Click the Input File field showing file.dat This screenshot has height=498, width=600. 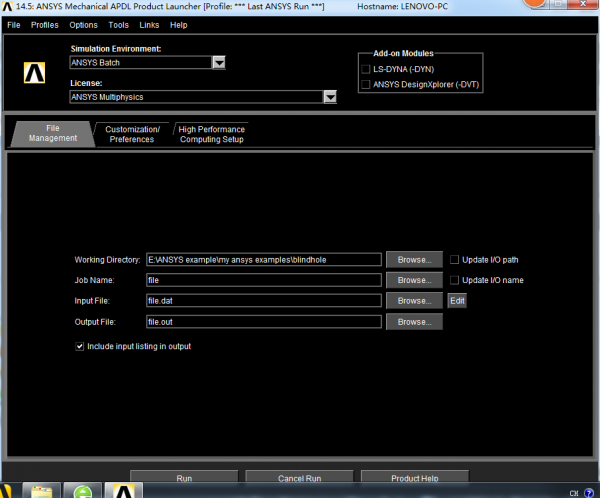tap(264, 301)
